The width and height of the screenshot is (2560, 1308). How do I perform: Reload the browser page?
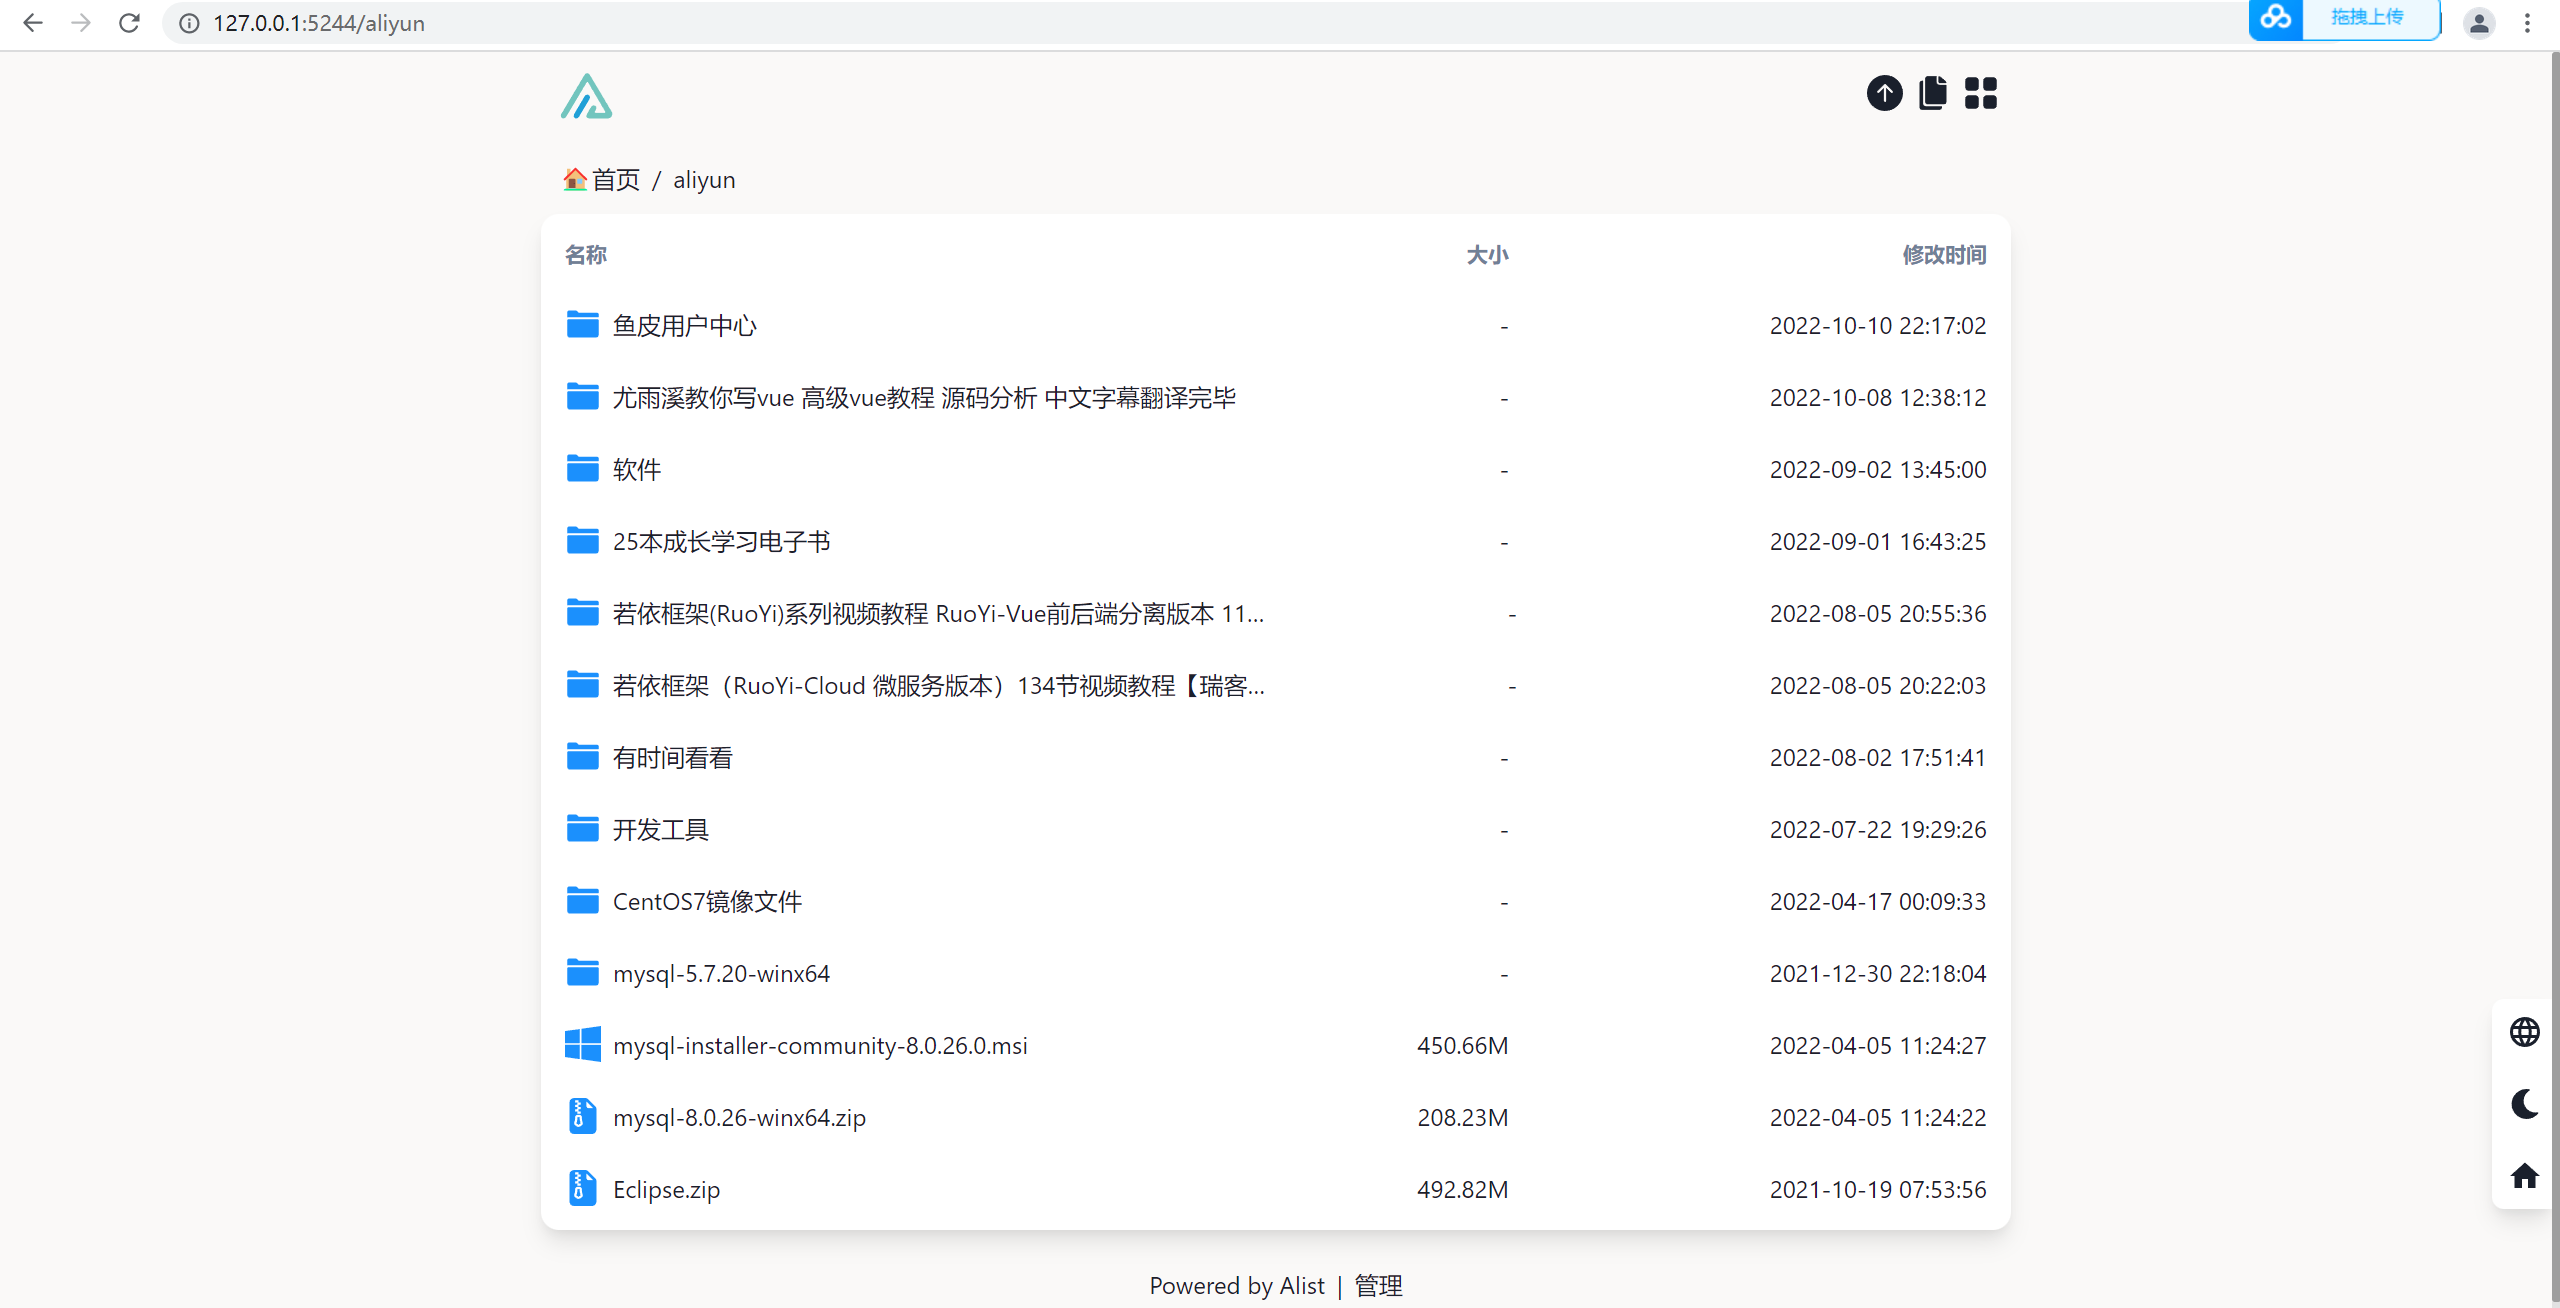coord(129,23)
